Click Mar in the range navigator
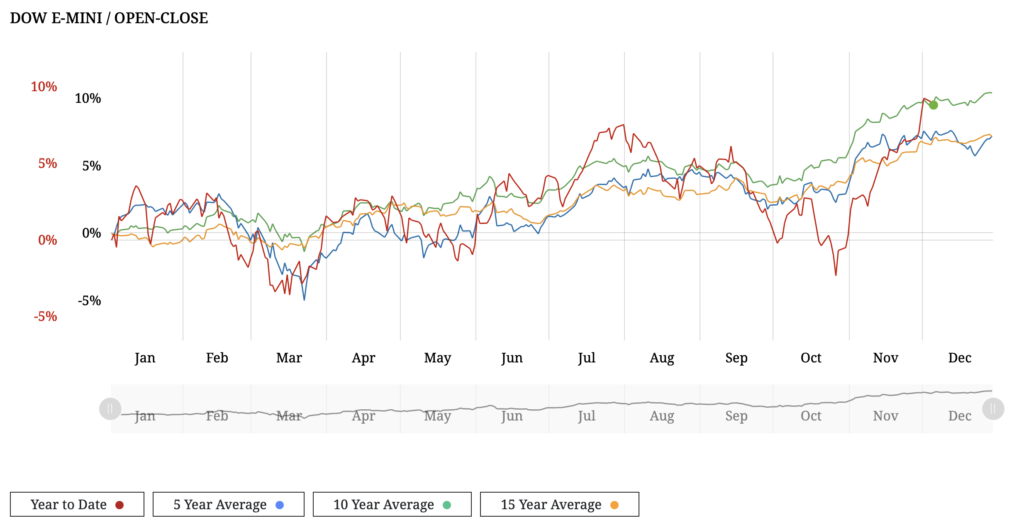1024x520 pixels. [x=289, y=416]
